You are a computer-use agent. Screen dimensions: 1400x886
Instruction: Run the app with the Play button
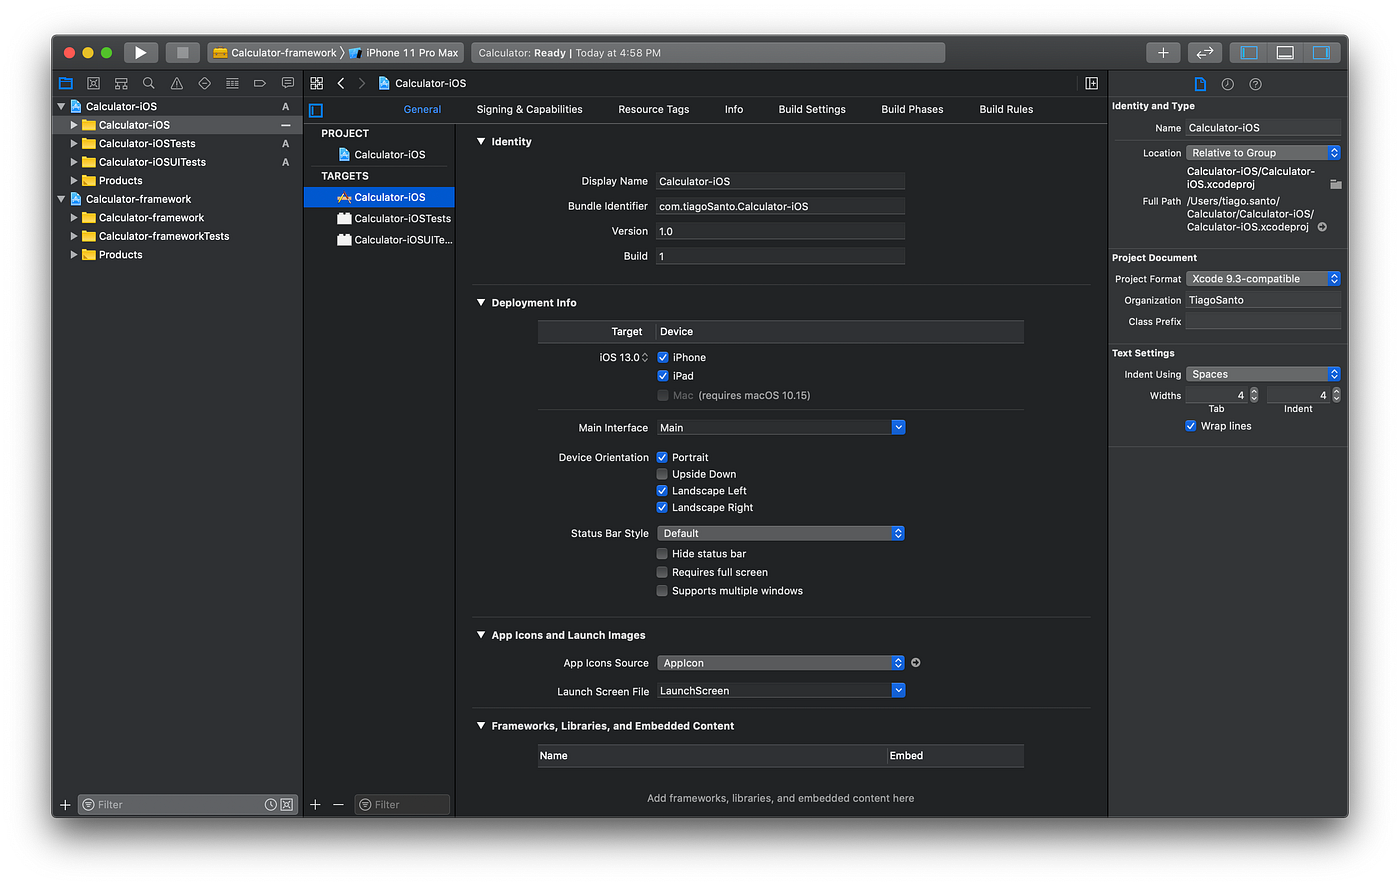(140, 52)
